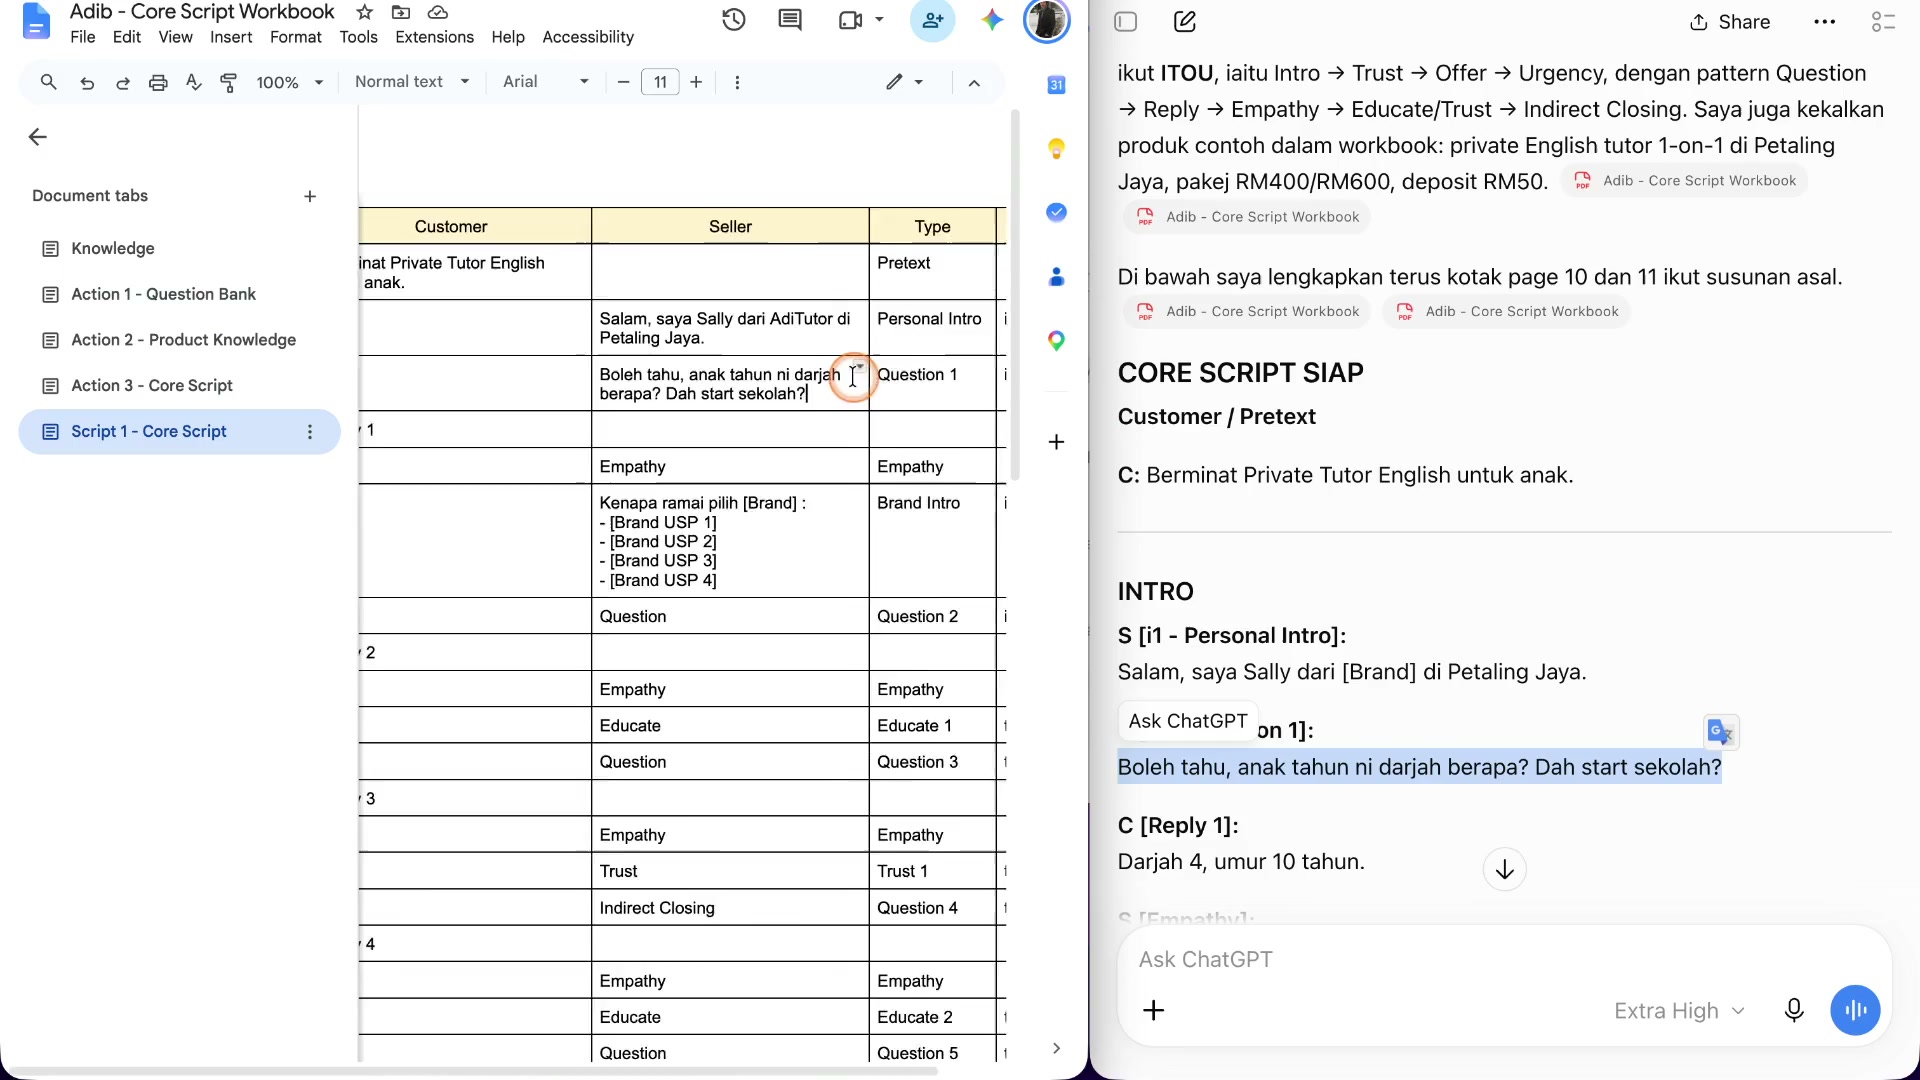This screenshot has height=1080, width=1920.
Task: Select the Action 1 - Question Bank tab
Action: coord(179,294)
